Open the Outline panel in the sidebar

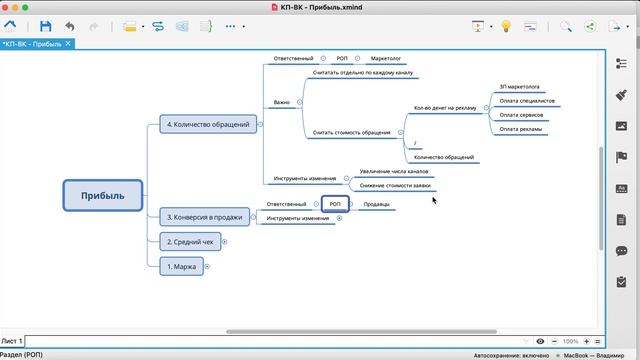pyautogui.click(x=621, y=63)
